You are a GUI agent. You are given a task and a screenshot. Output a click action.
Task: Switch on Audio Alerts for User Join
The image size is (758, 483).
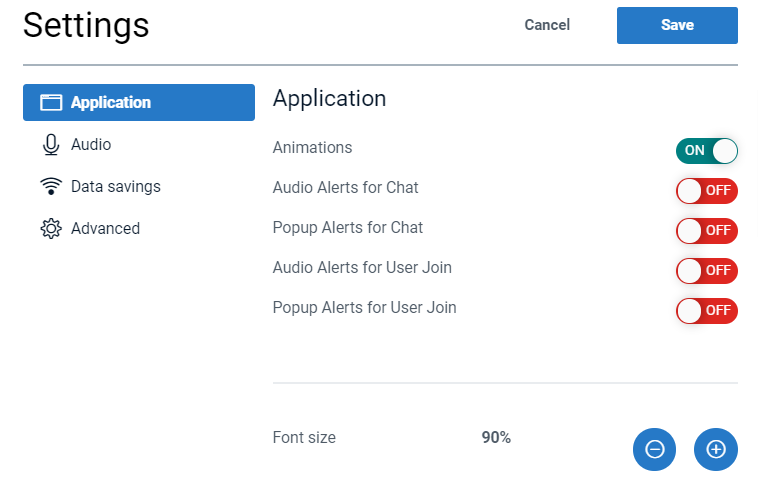(x=706, y=271)
